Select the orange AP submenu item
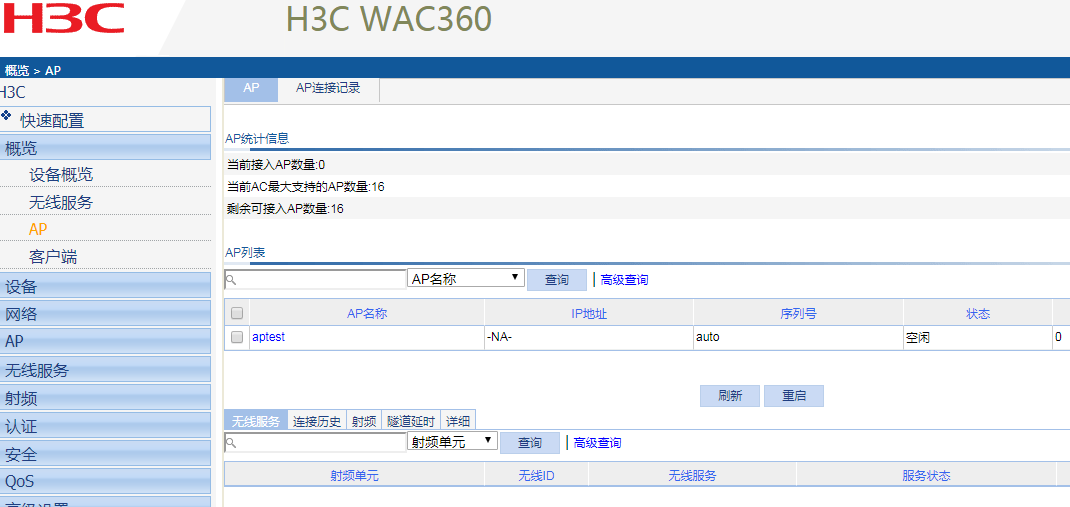 pos(38,229)
